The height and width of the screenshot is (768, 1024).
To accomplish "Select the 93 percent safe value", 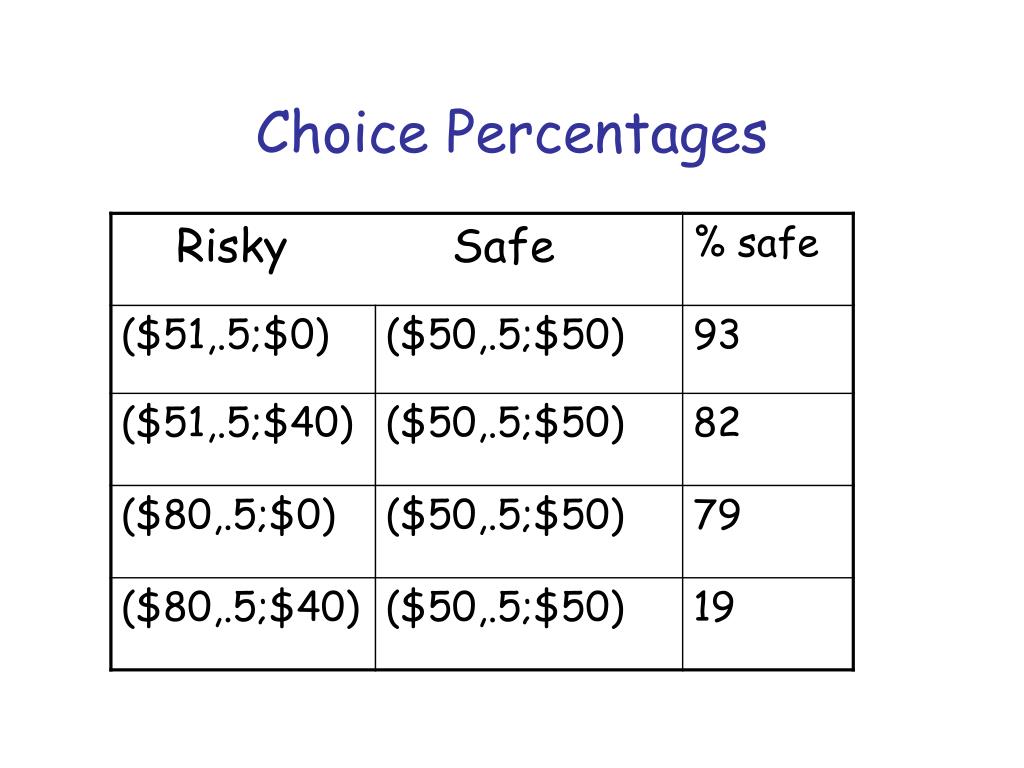I will click(716, 335).
